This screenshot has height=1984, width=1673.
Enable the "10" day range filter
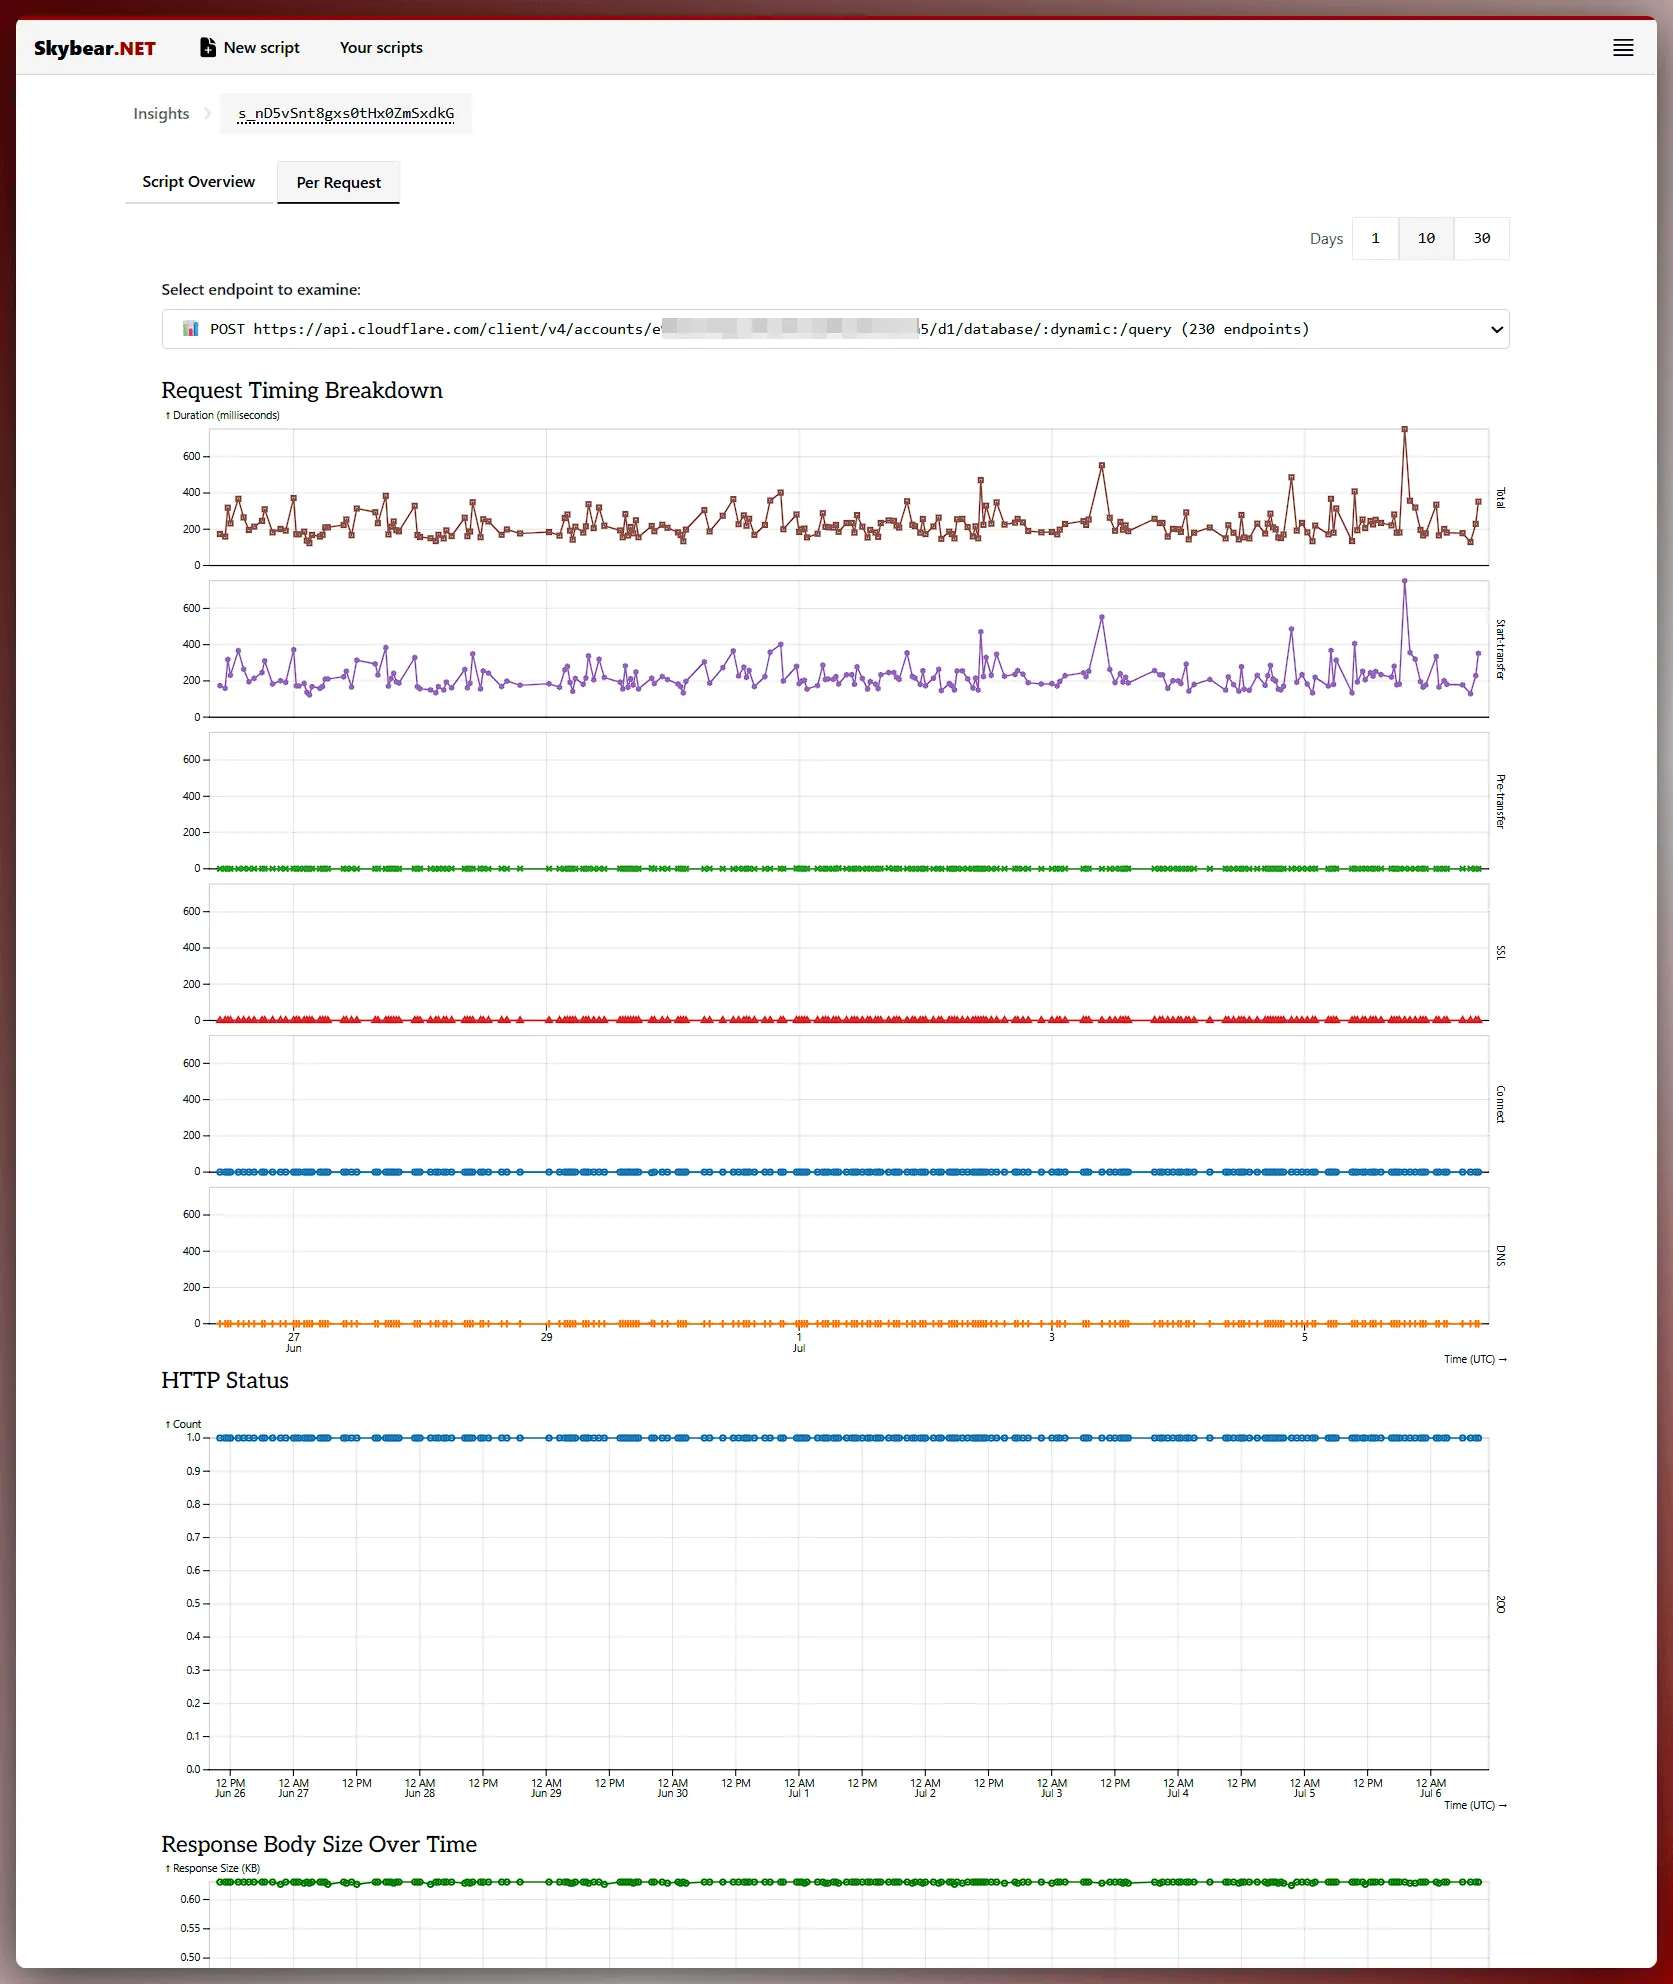(1426, 238)
